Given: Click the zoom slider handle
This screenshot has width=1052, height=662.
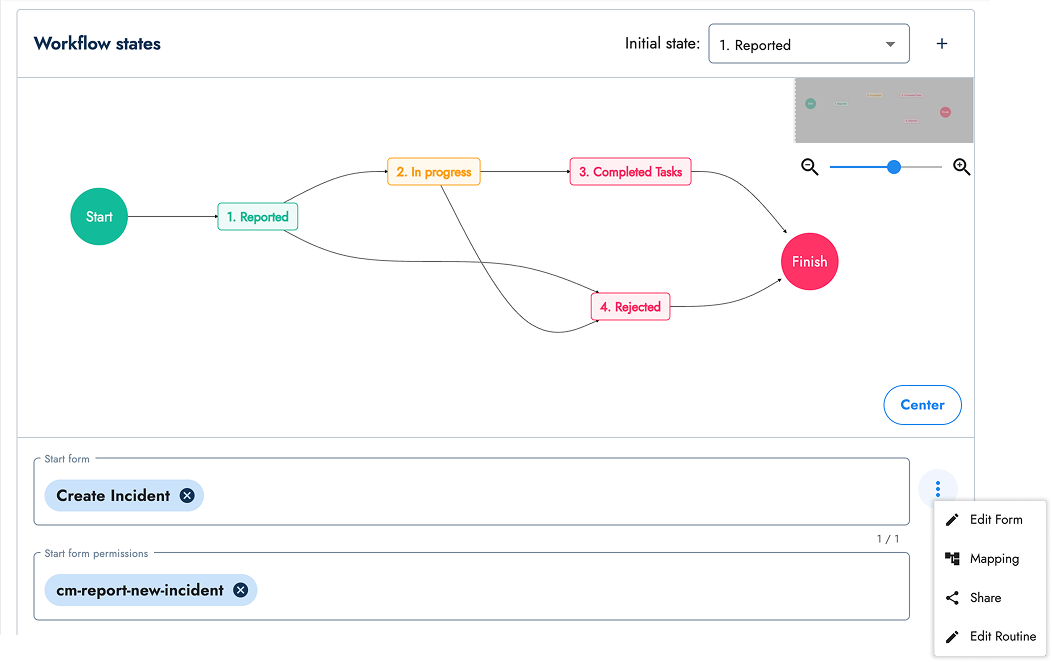Looking at the screenshot, I should 894,167.
